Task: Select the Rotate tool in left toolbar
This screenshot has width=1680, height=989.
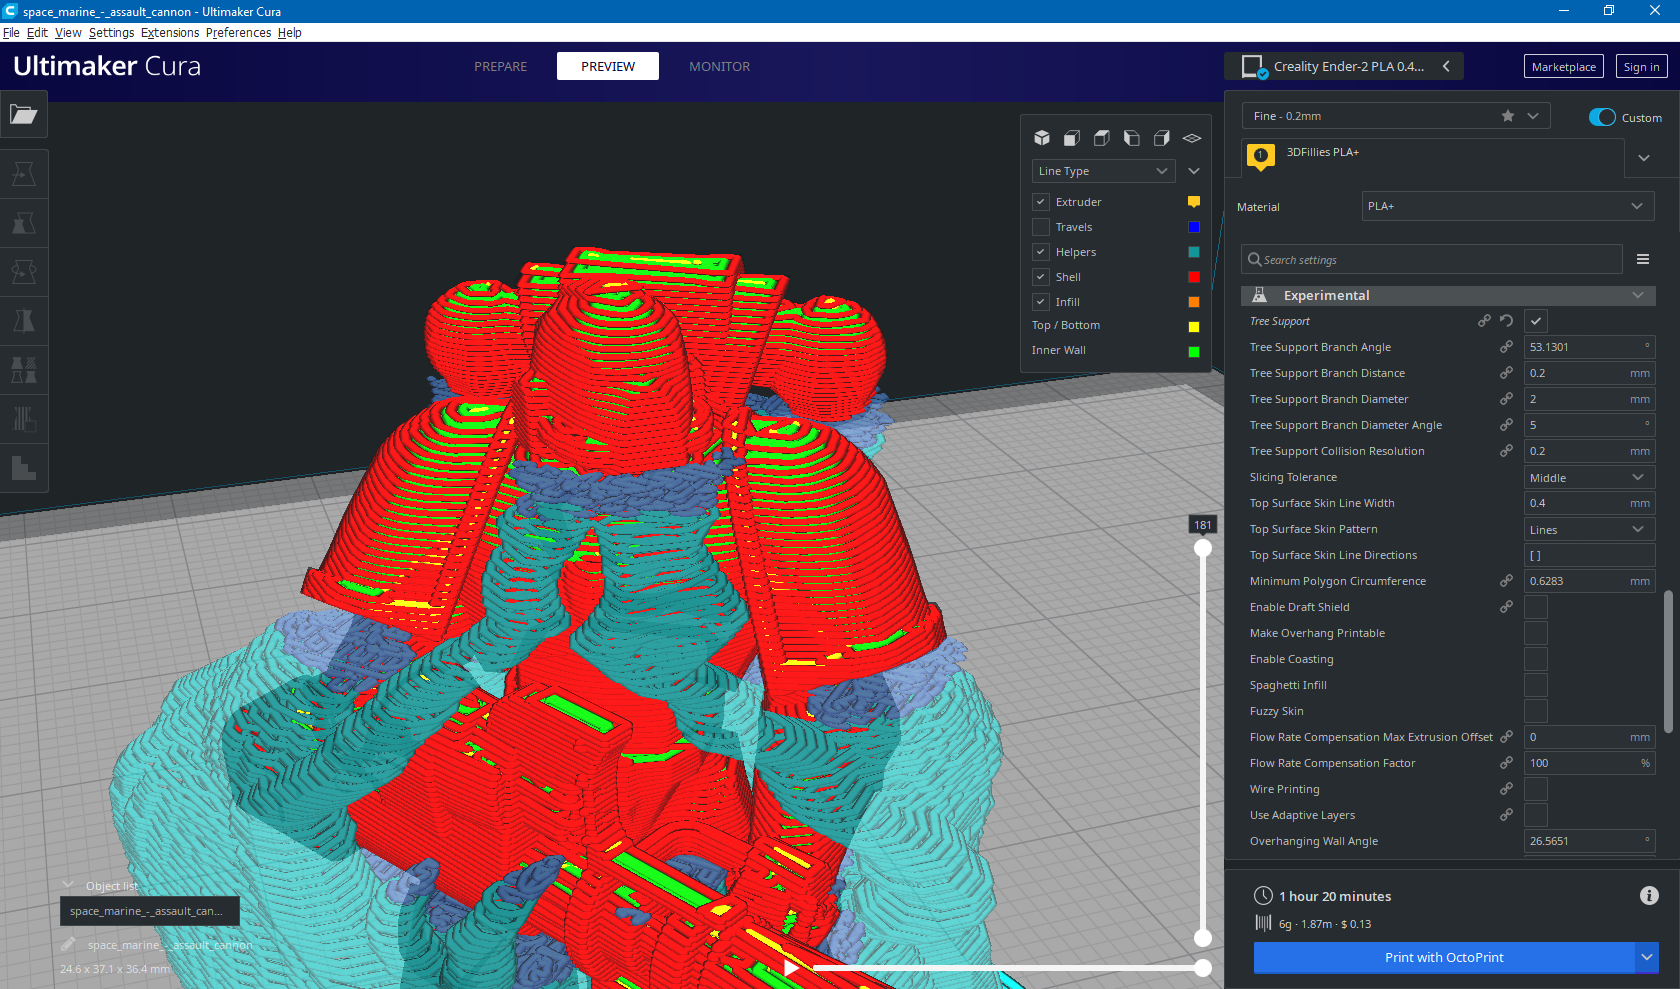Action: [24, 272]
